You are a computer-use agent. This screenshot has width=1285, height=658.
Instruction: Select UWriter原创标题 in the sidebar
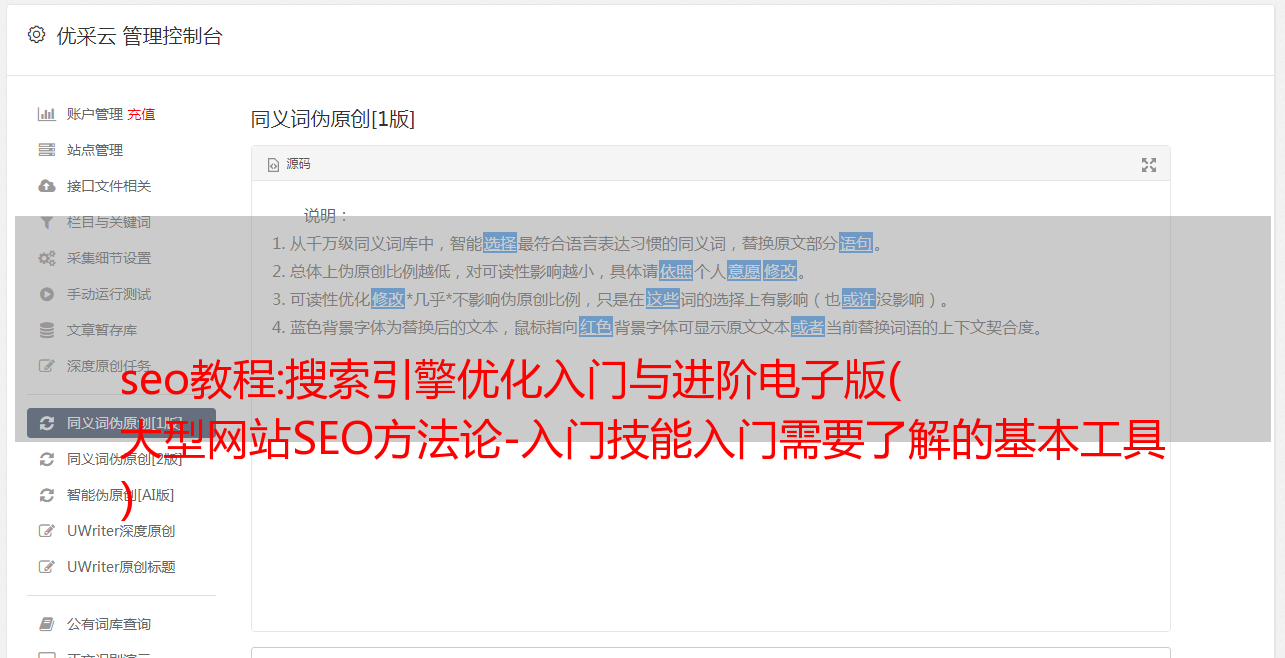click(x=121, y=567)
